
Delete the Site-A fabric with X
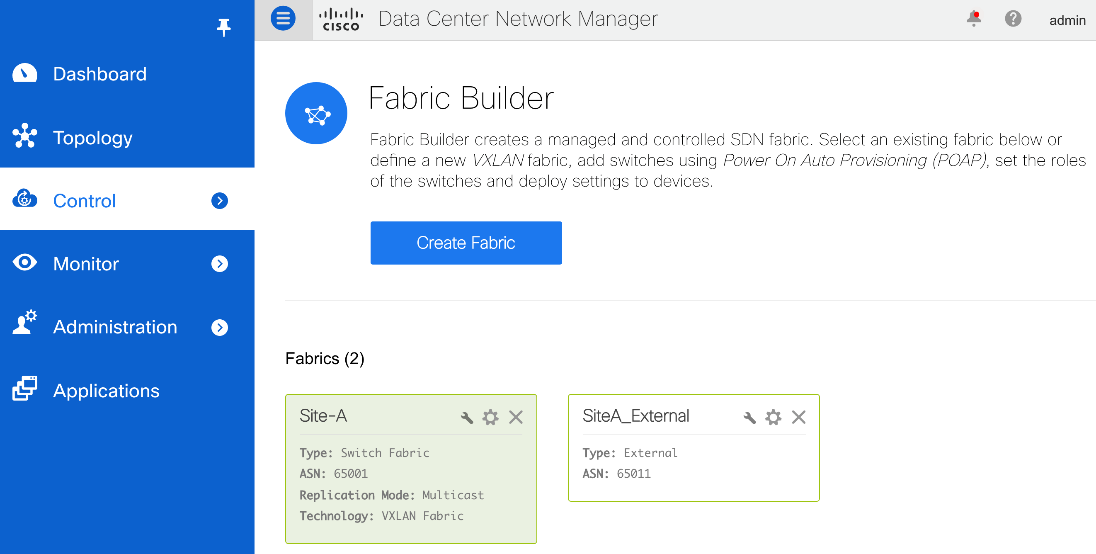(516, 418)
